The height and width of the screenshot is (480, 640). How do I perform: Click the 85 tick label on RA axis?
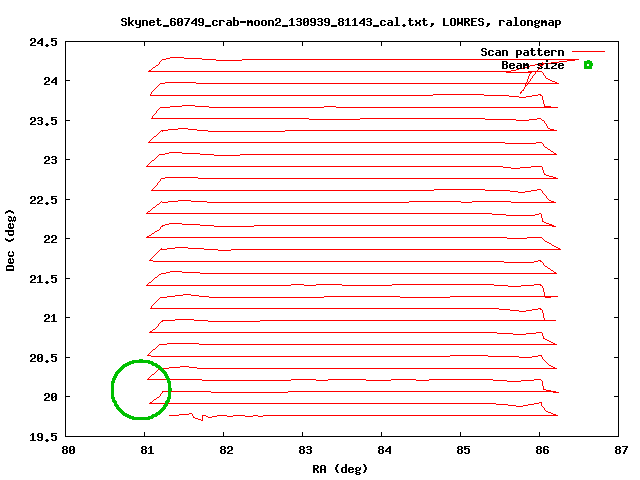tap(463, 450)
